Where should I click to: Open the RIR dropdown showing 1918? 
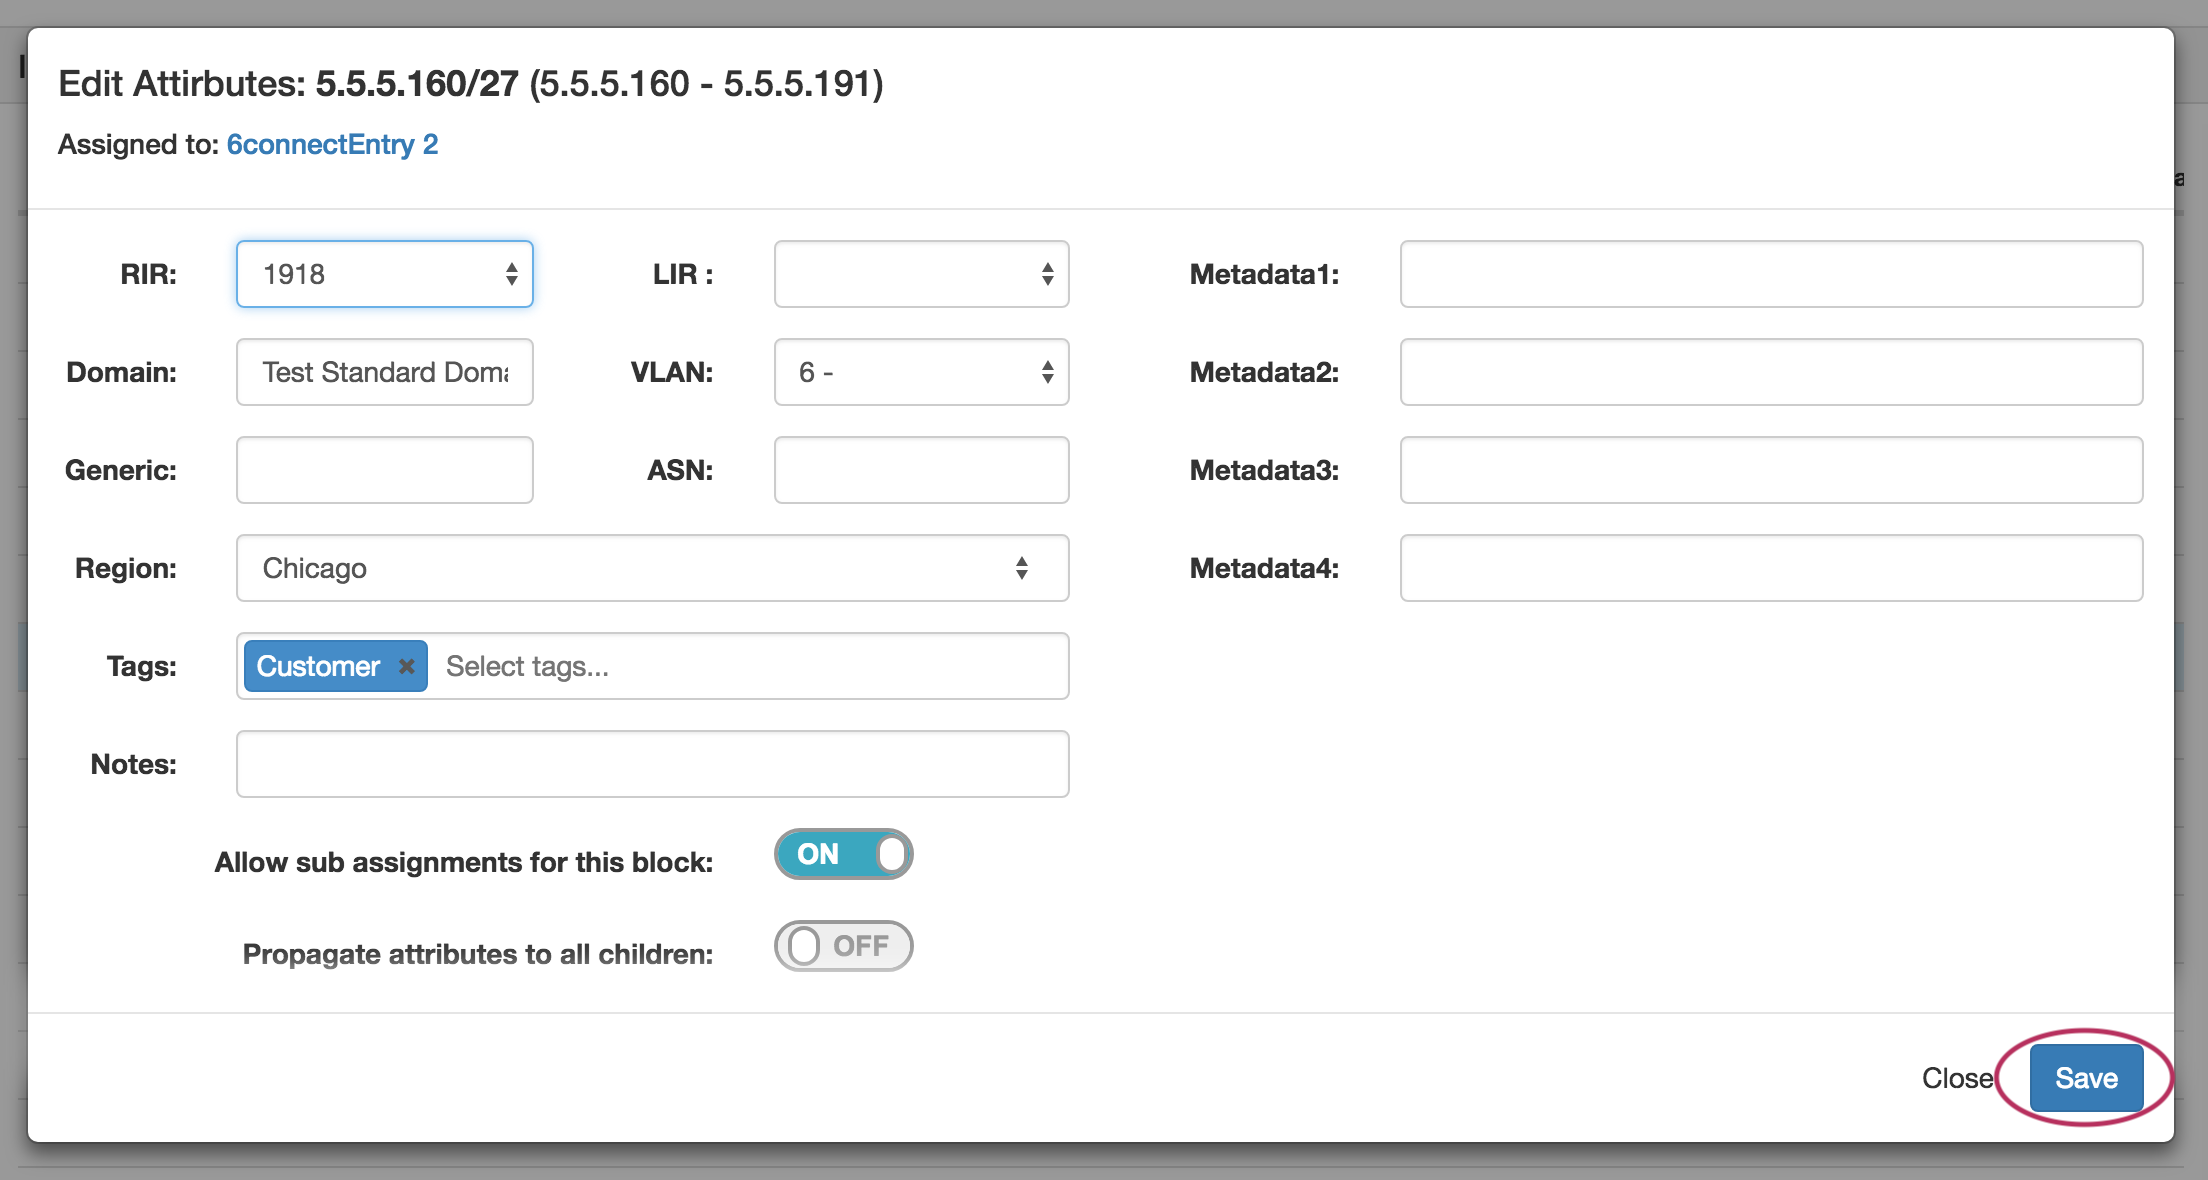pyautogui.click(x=385, y=274)
